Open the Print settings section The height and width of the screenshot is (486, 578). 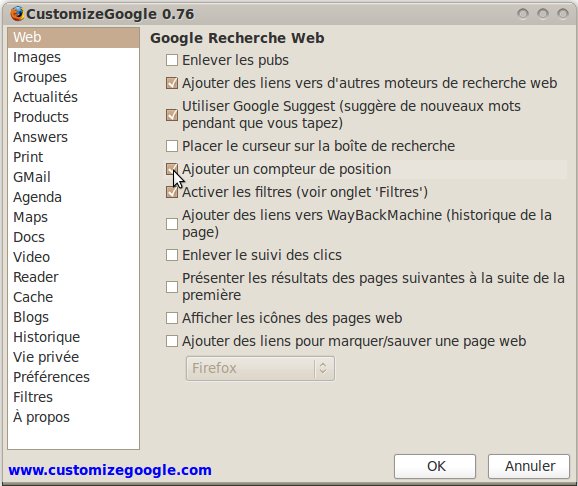click(73, 157)
